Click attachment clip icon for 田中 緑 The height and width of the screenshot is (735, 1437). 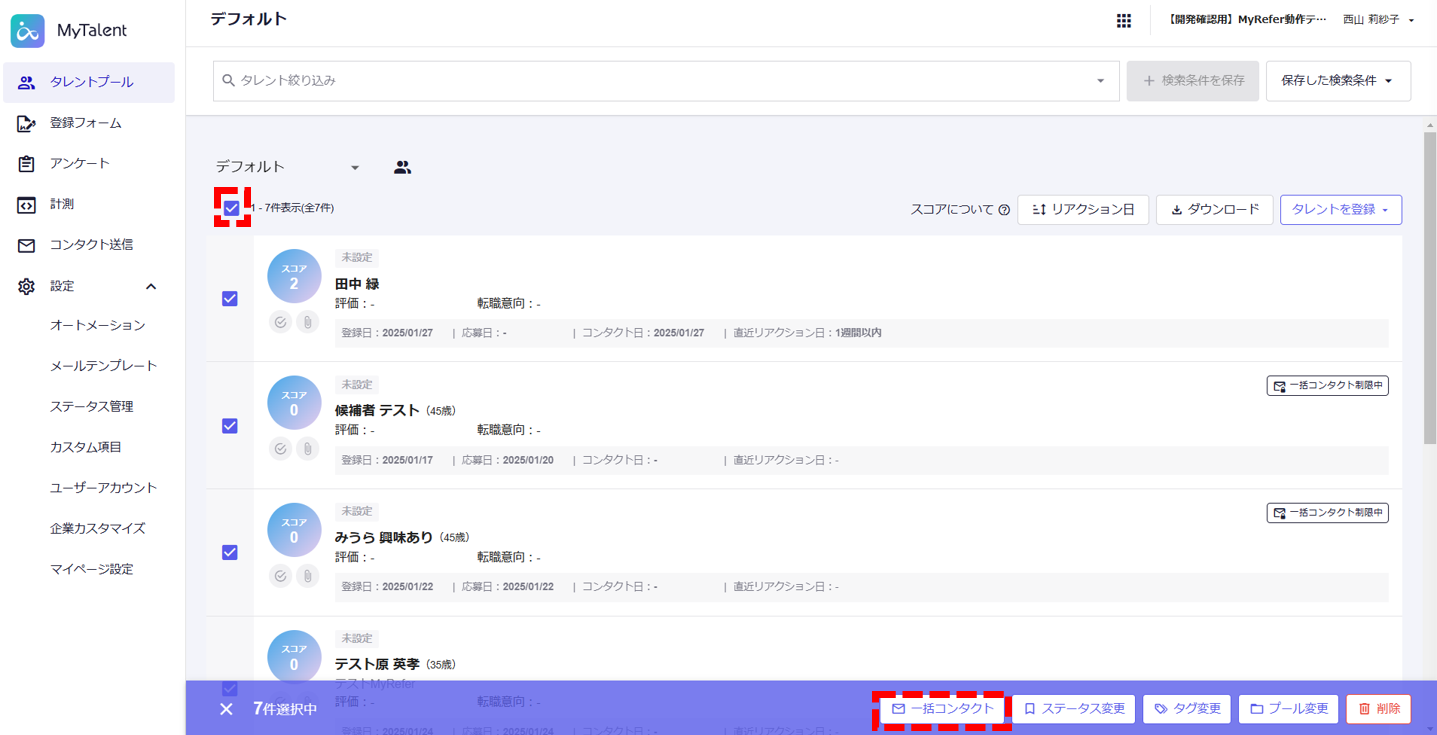[x=308, y=323]
